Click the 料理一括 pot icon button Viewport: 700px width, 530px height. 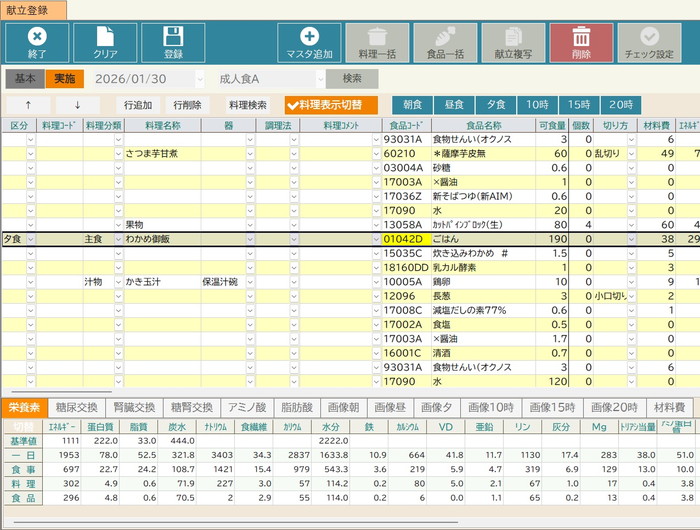(x=377, y=43)
